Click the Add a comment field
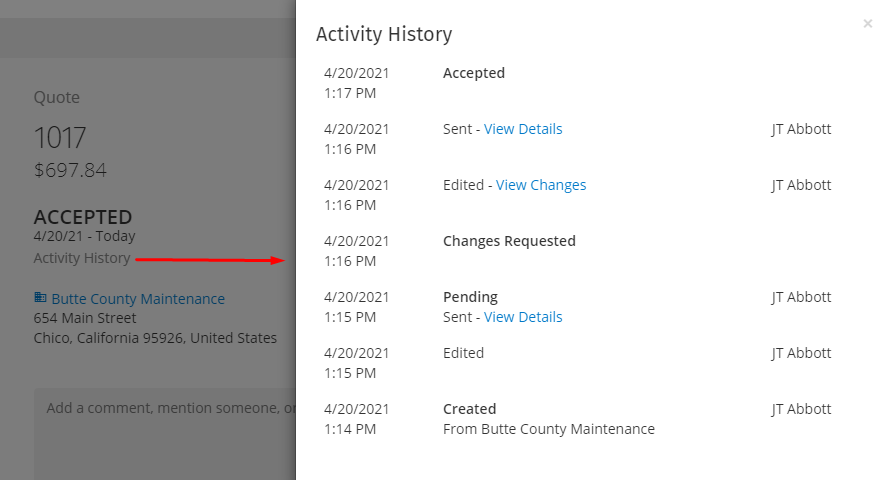890x480 pixels. pyautogui.click(x=165, y=434)
